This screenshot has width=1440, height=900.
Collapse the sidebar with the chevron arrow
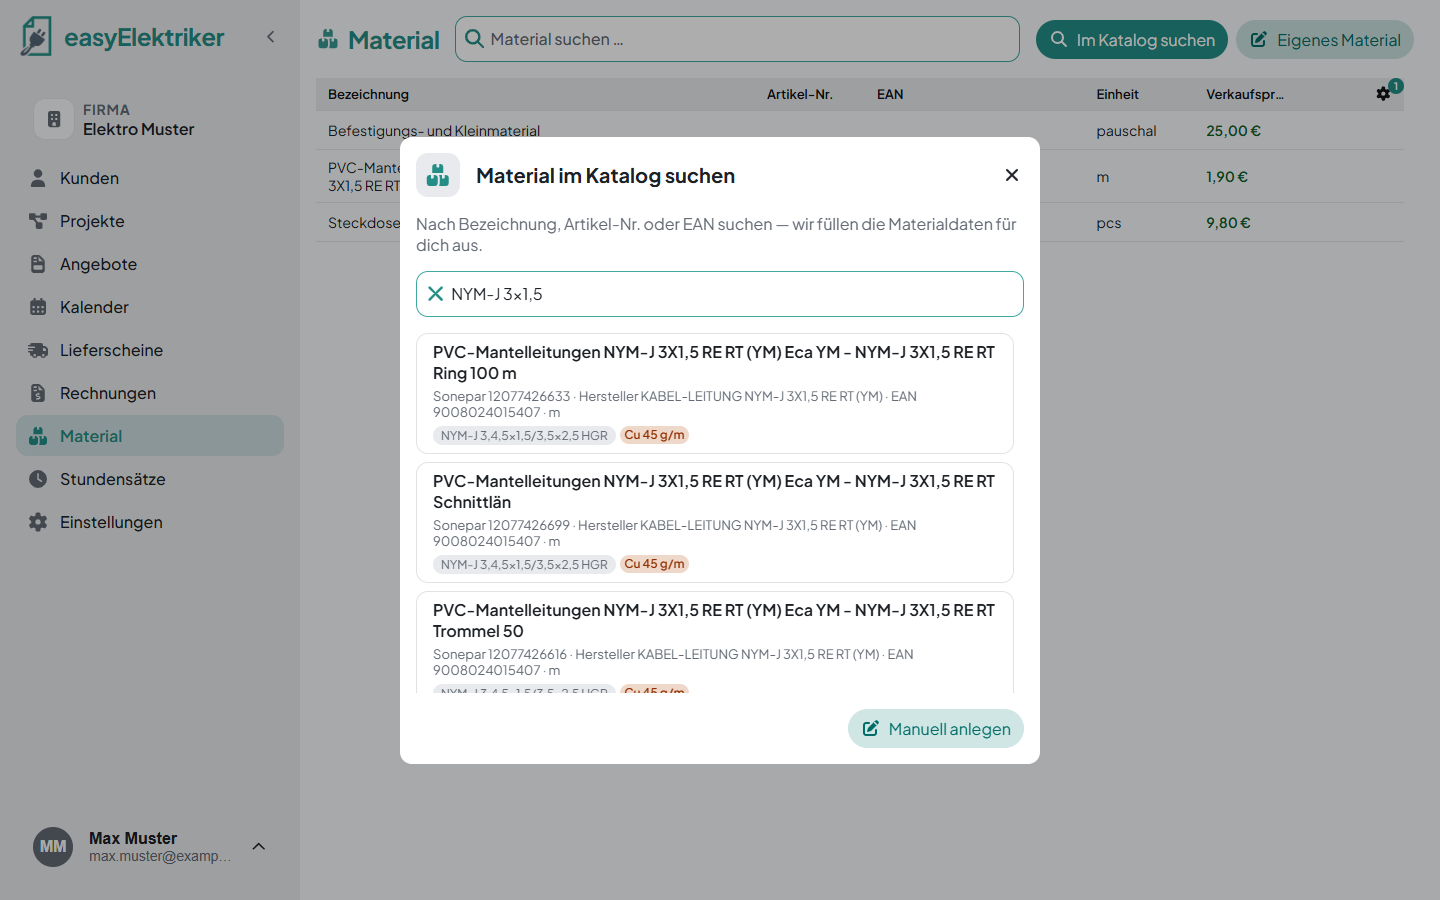[270, 37]
